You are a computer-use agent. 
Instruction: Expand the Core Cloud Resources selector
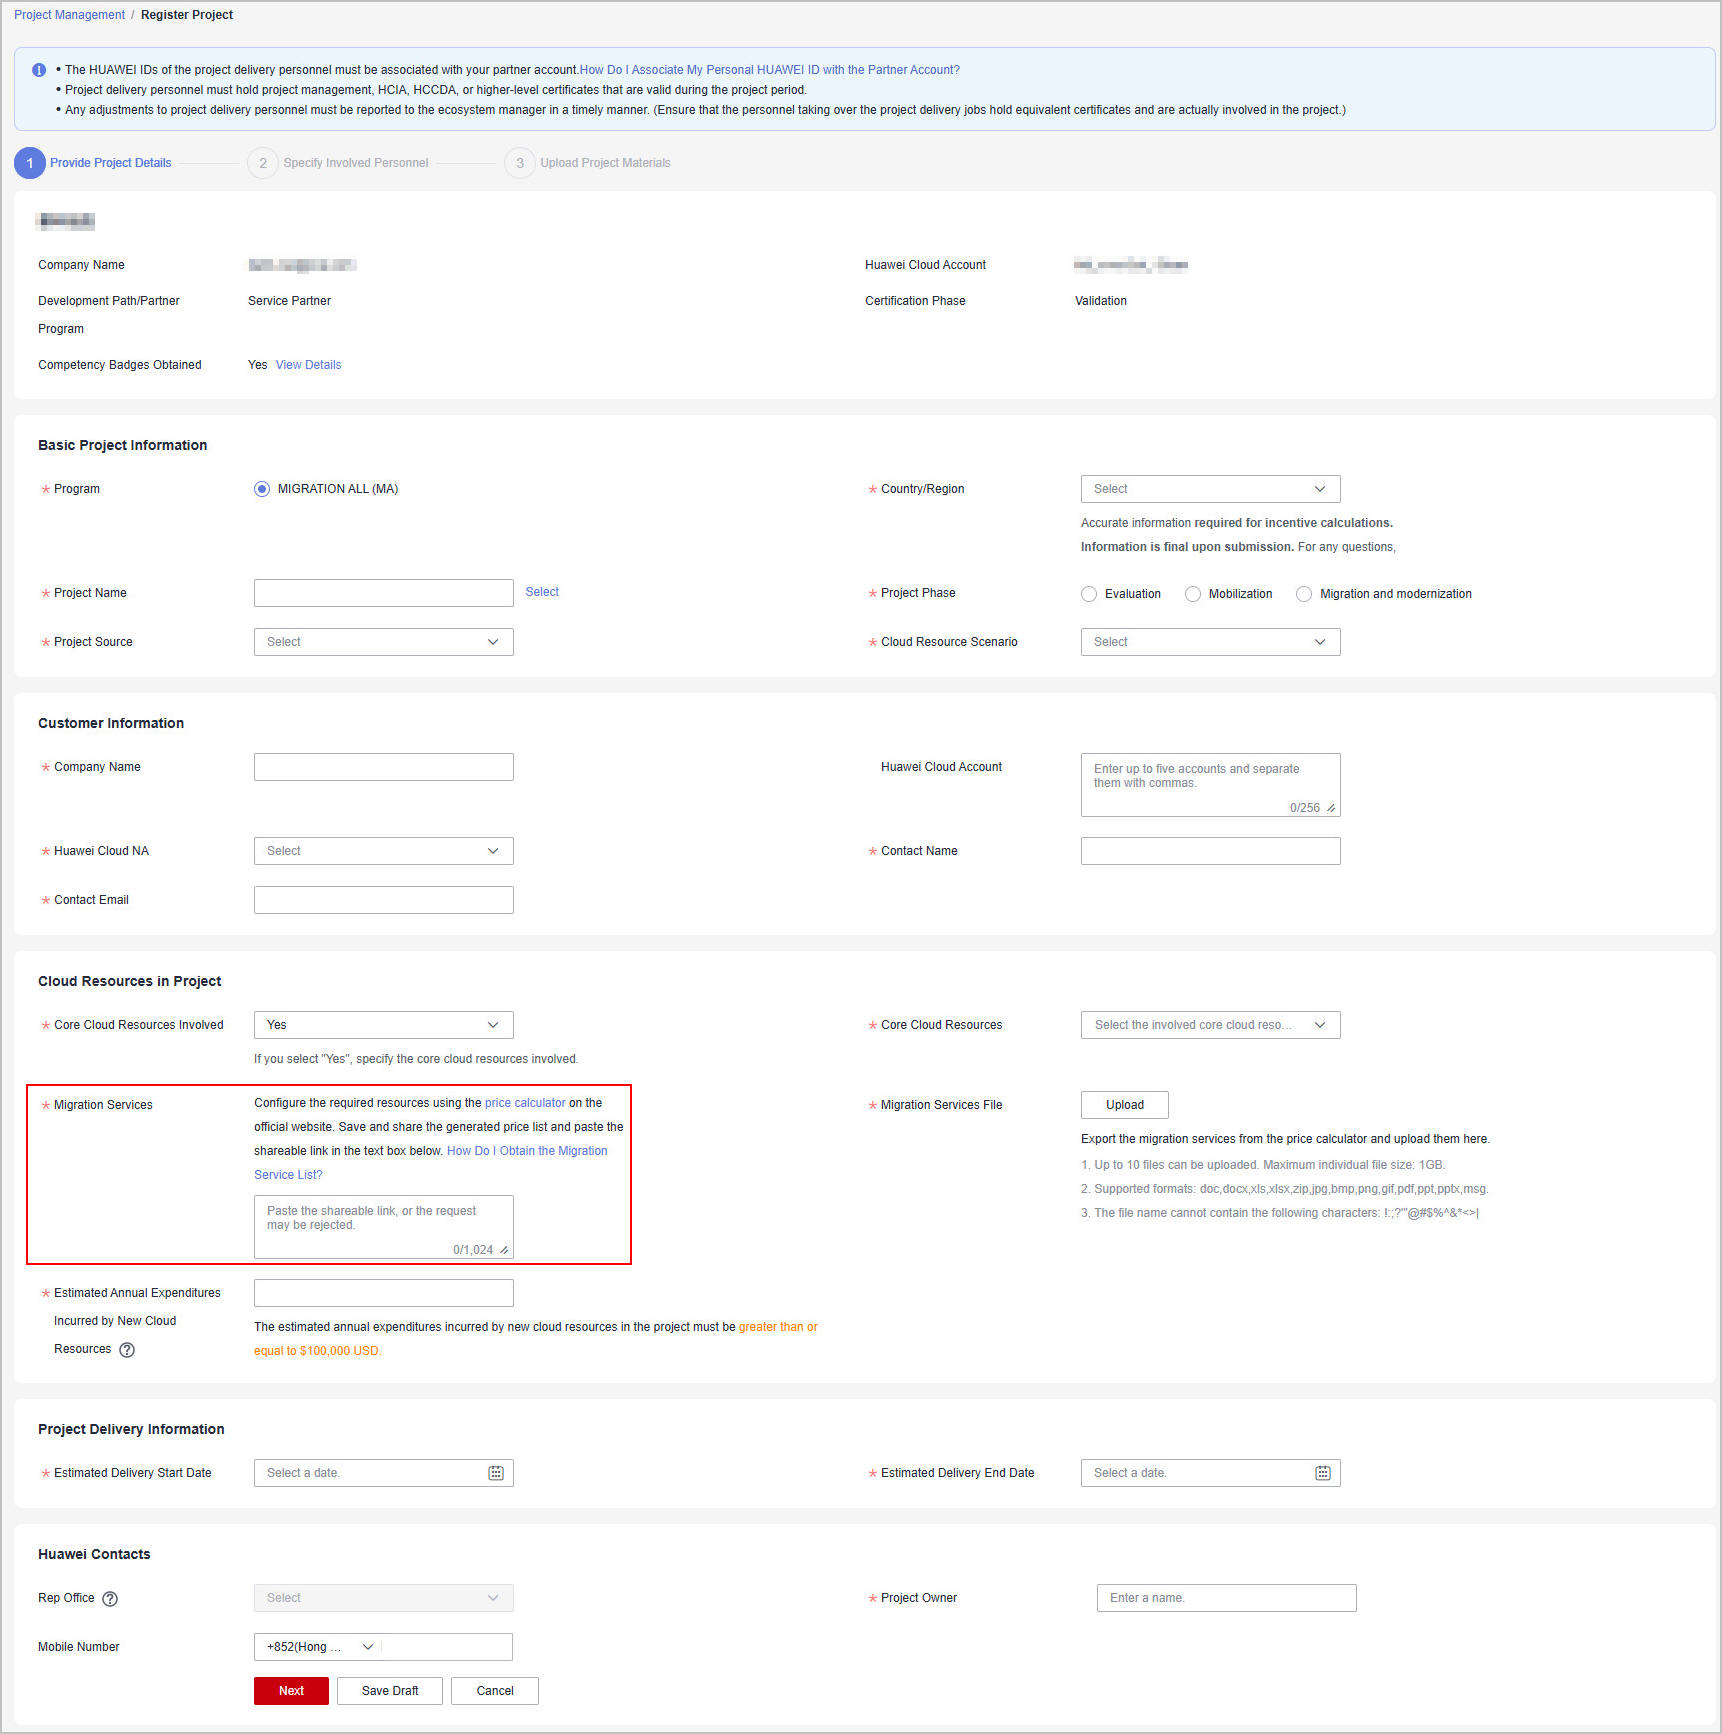click(x=1210, y=1025)
